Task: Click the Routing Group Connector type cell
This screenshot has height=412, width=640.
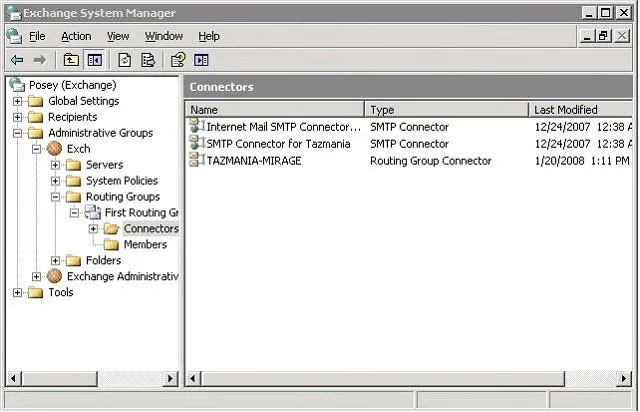Action: [x=431, y=160]
